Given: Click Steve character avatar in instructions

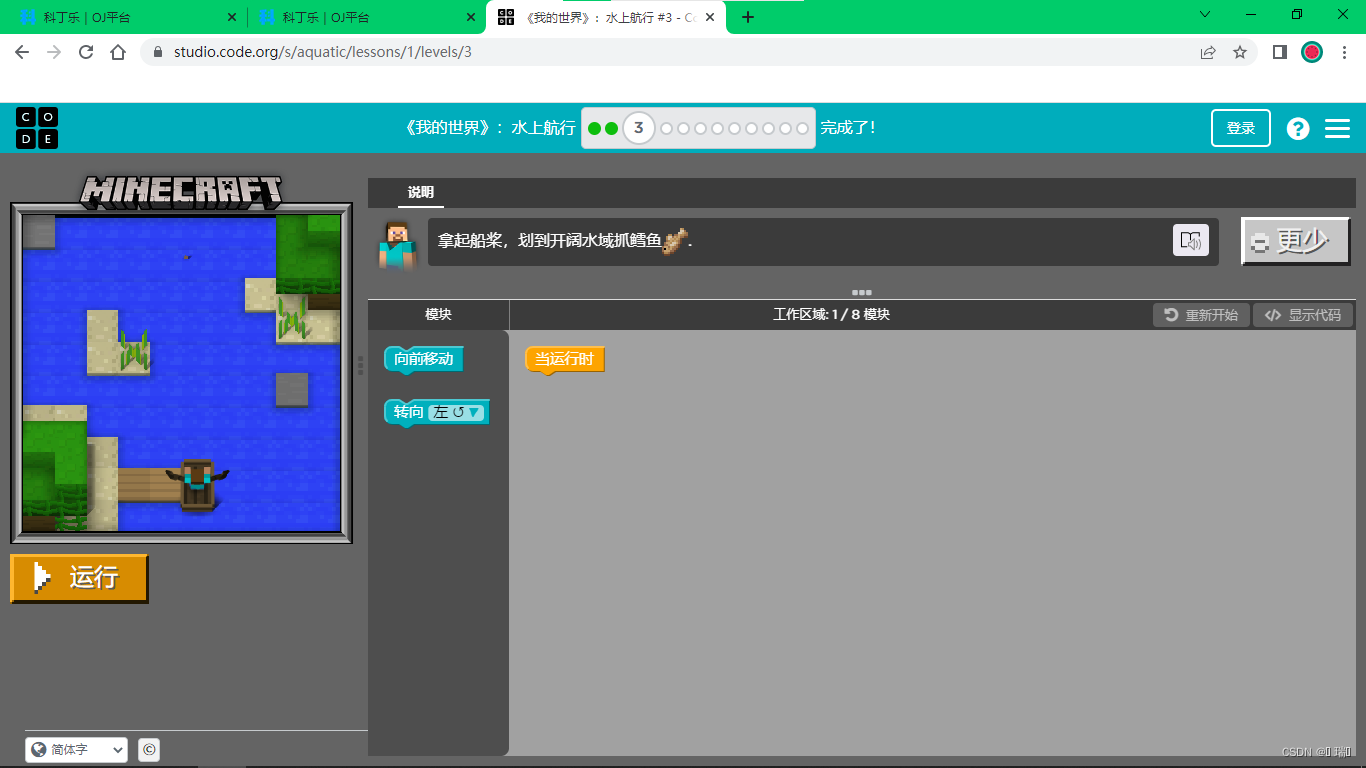Looking at the screenshot, I should tap(396, 245).
